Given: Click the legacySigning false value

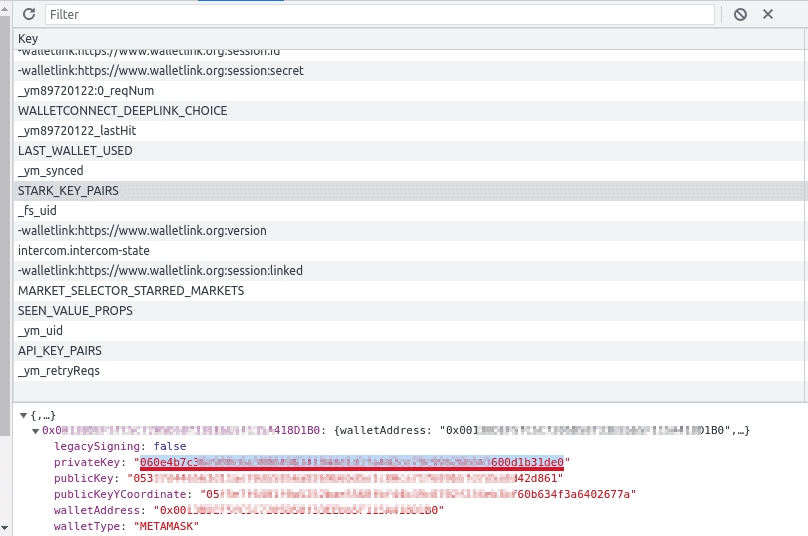Looking at the screenshot, I should coord(170,446).
